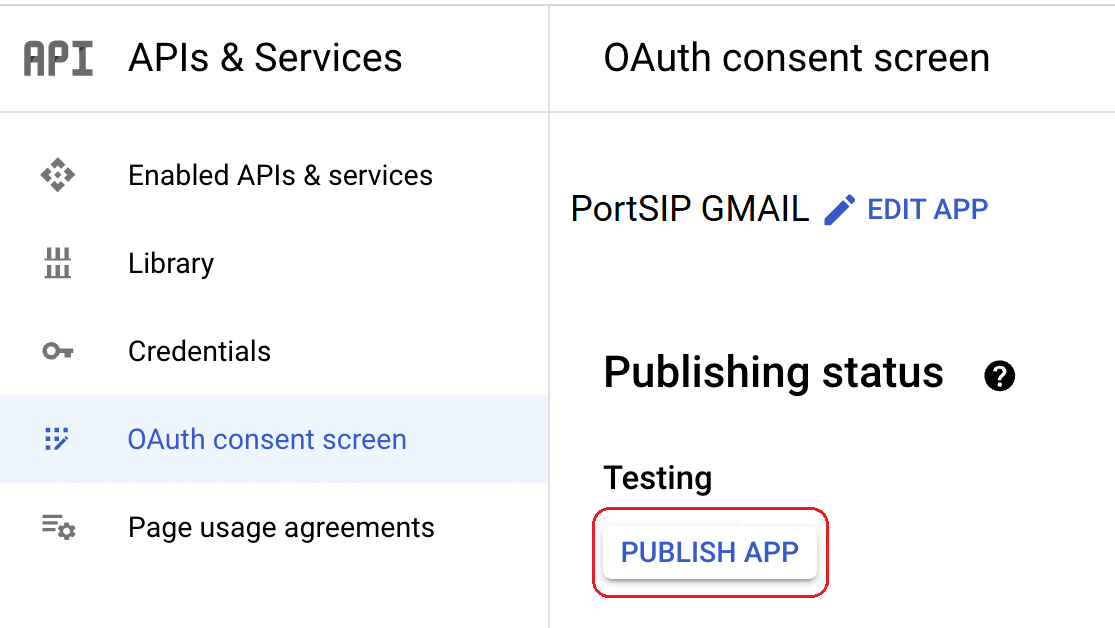
Task: Select the OAuth consent screen menu item
Action: coord(267,440)
